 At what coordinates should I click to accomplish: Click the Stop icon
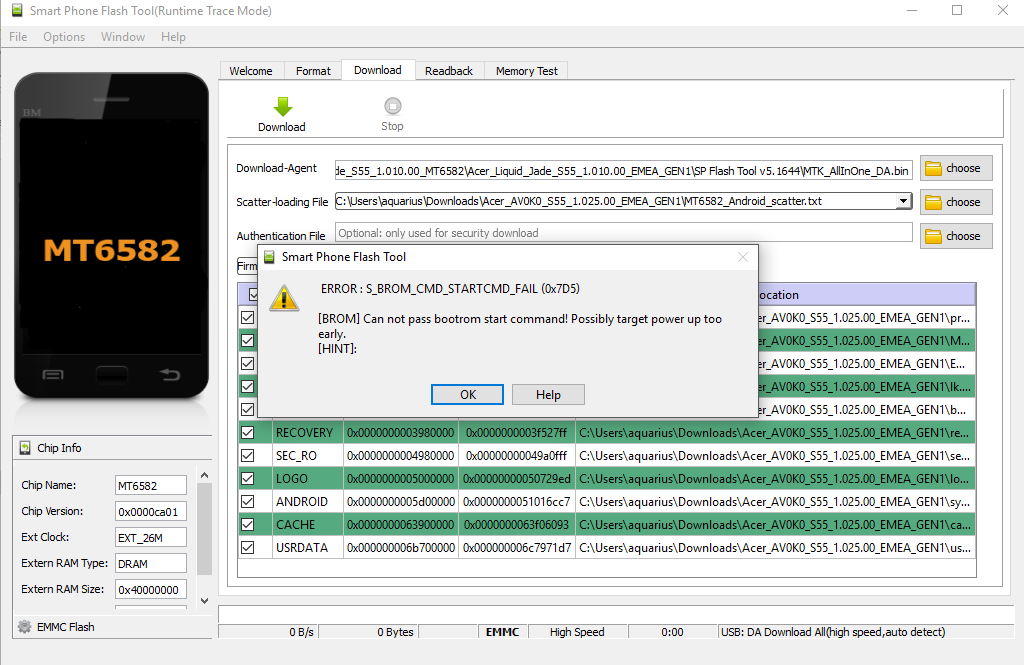392,106
